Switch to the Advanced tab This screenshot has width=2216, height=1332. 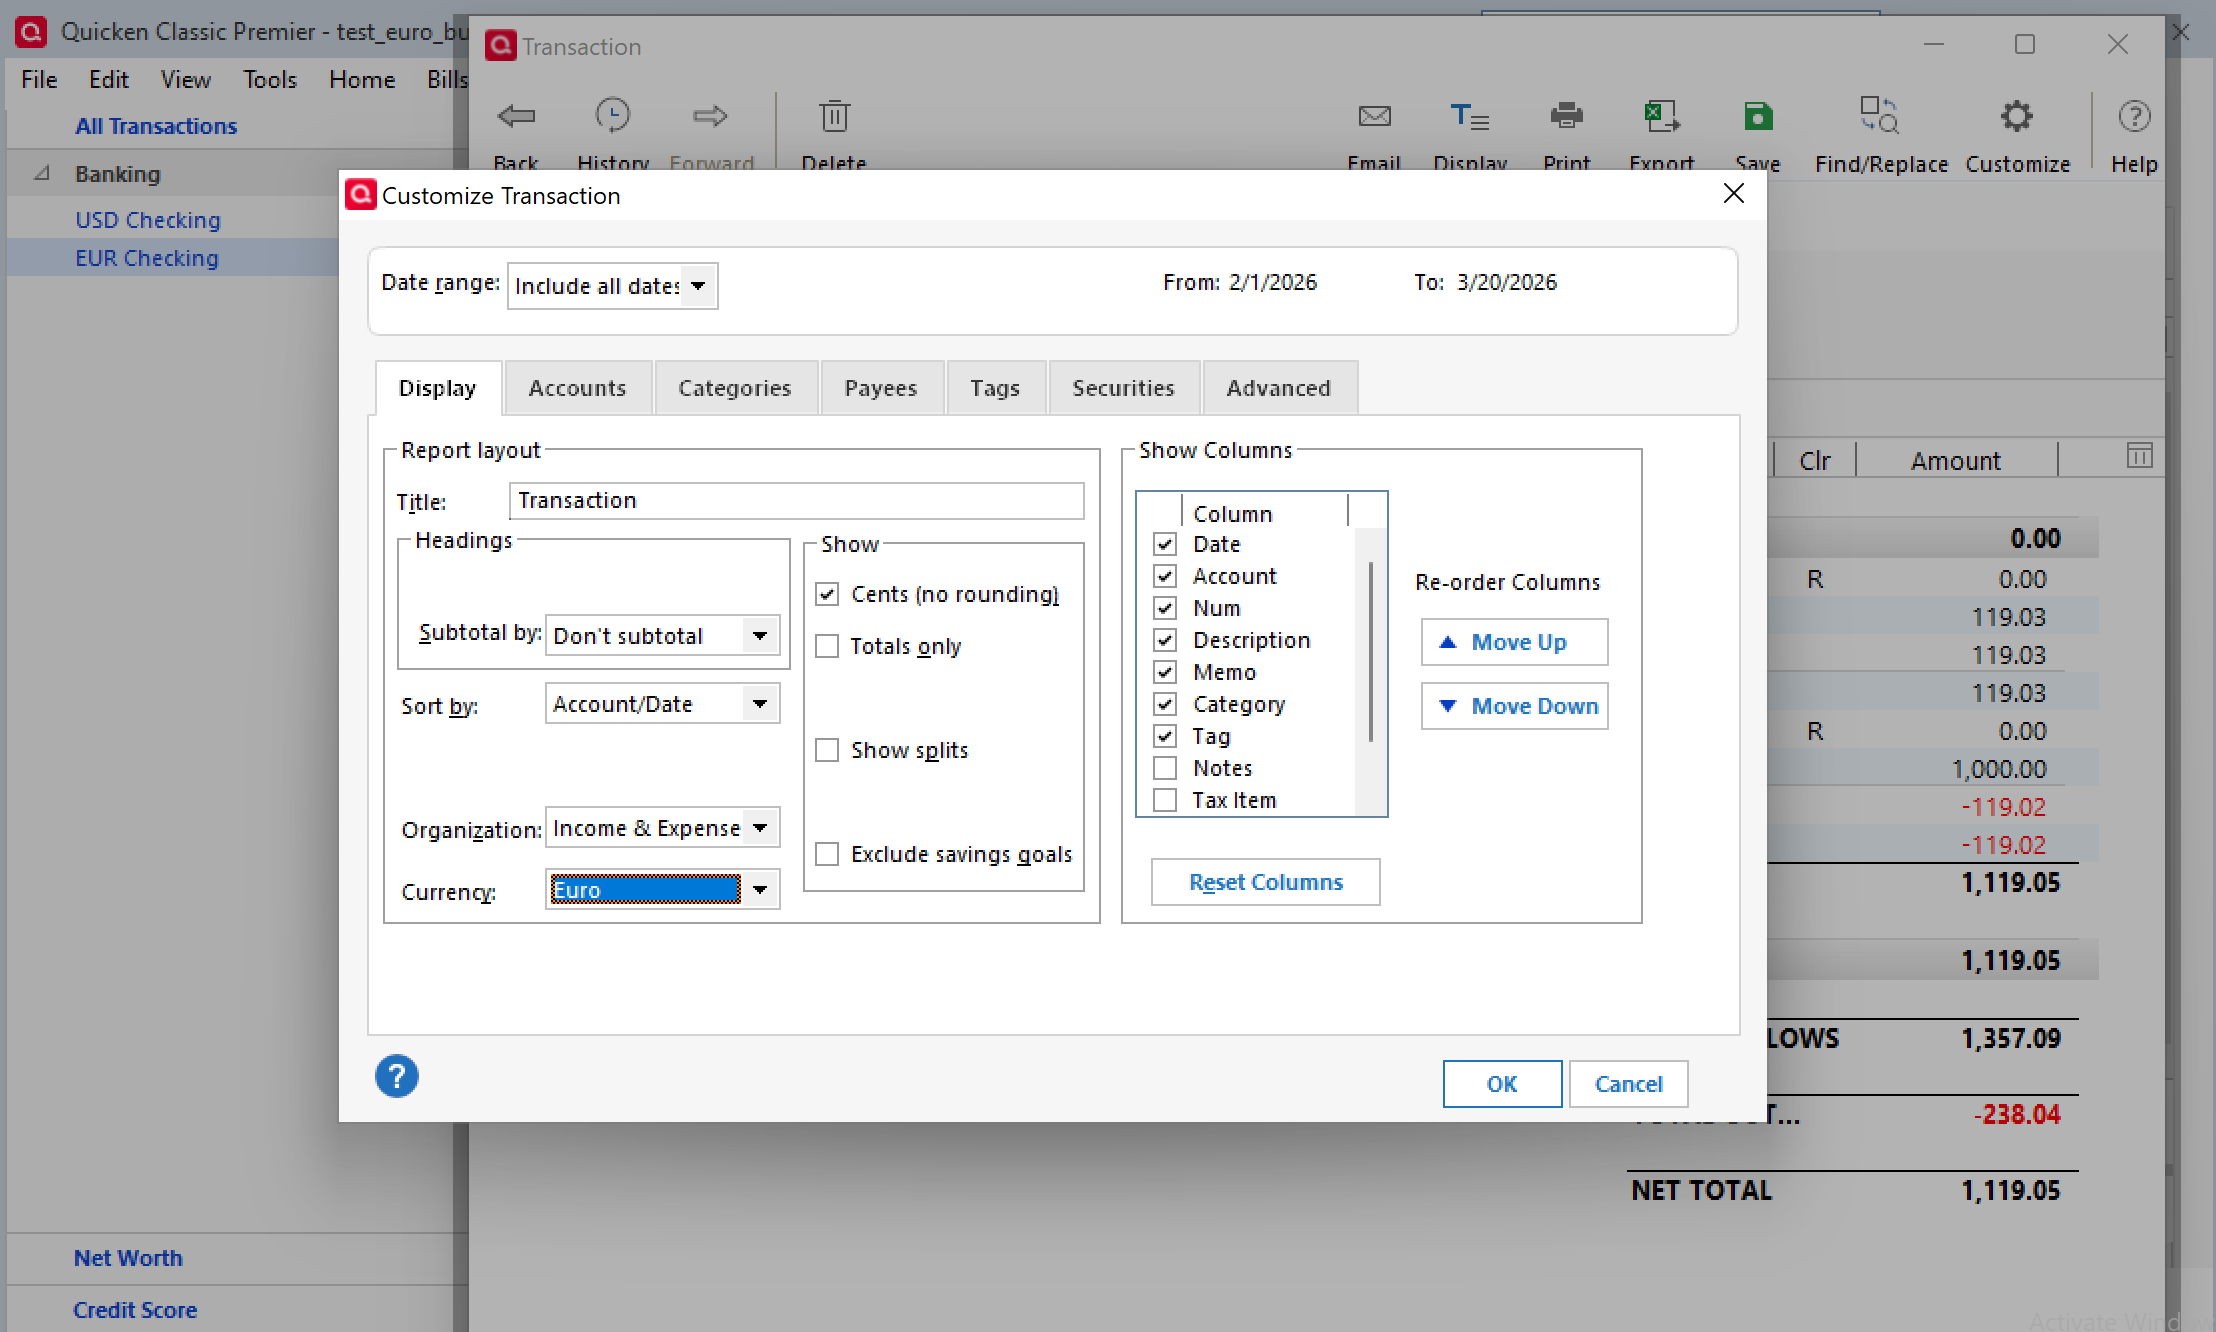click(x=1279, y=388)
